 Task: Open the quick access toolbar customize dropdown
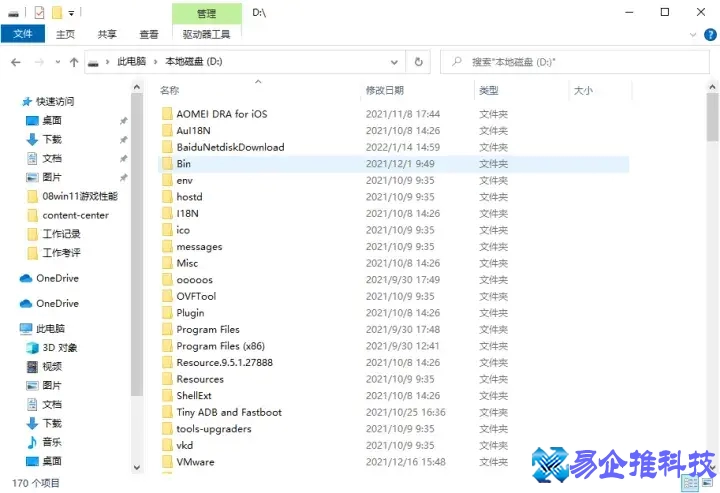pos(71,13)
